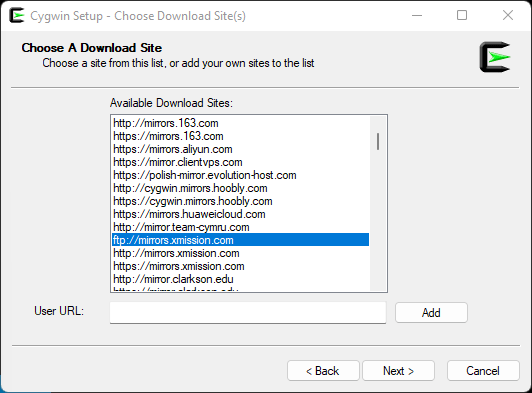Click the download sites list scrollbar thumb
Viewport: 532px width, 393px height.
pyautogui.click(x=378, y=141)
